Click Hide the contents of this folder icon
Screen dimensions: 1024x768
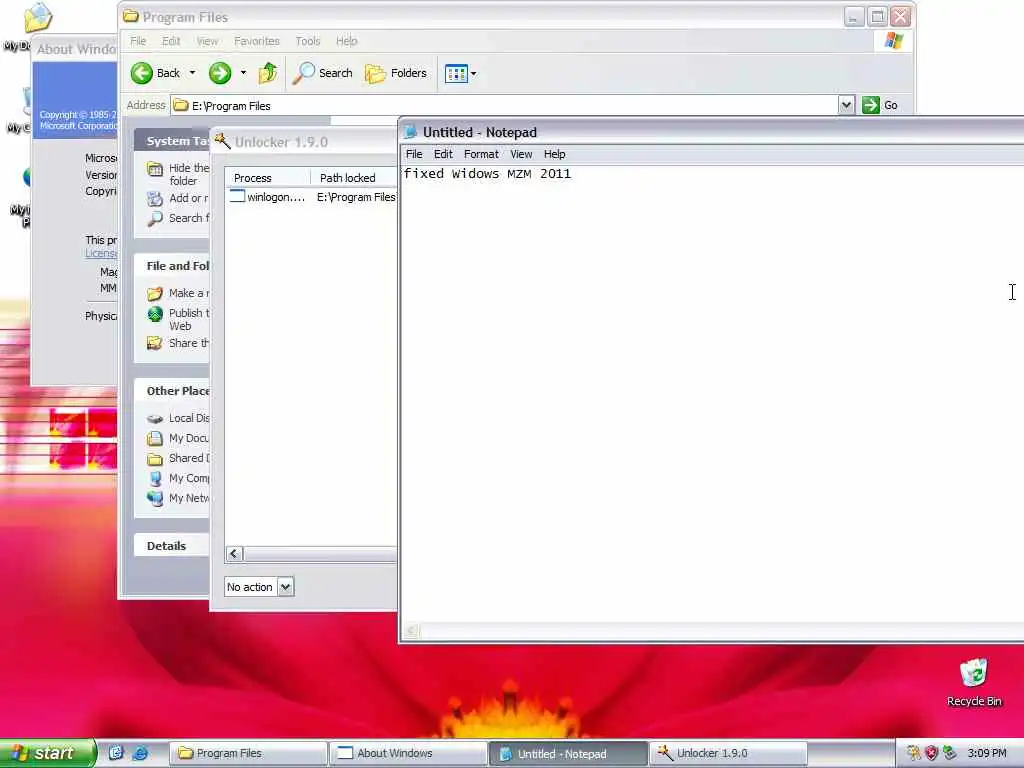[155, 170]
